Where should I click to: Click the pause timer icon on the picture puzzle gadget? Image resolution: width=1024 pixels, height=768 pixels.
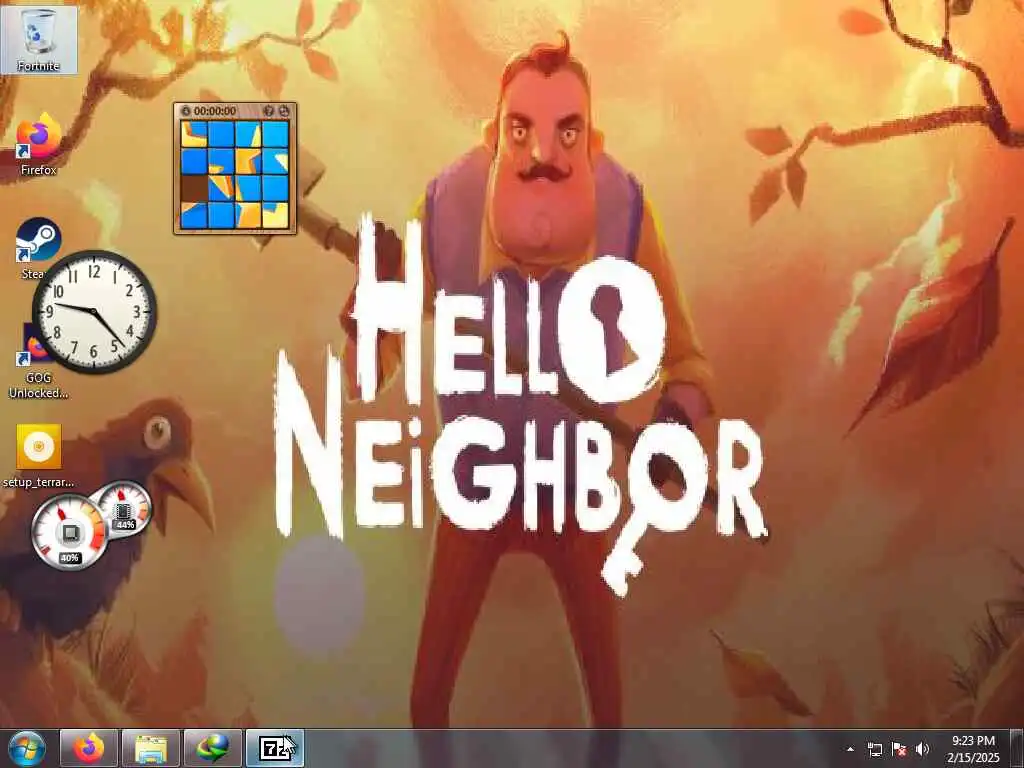click(x=185, y=112)
